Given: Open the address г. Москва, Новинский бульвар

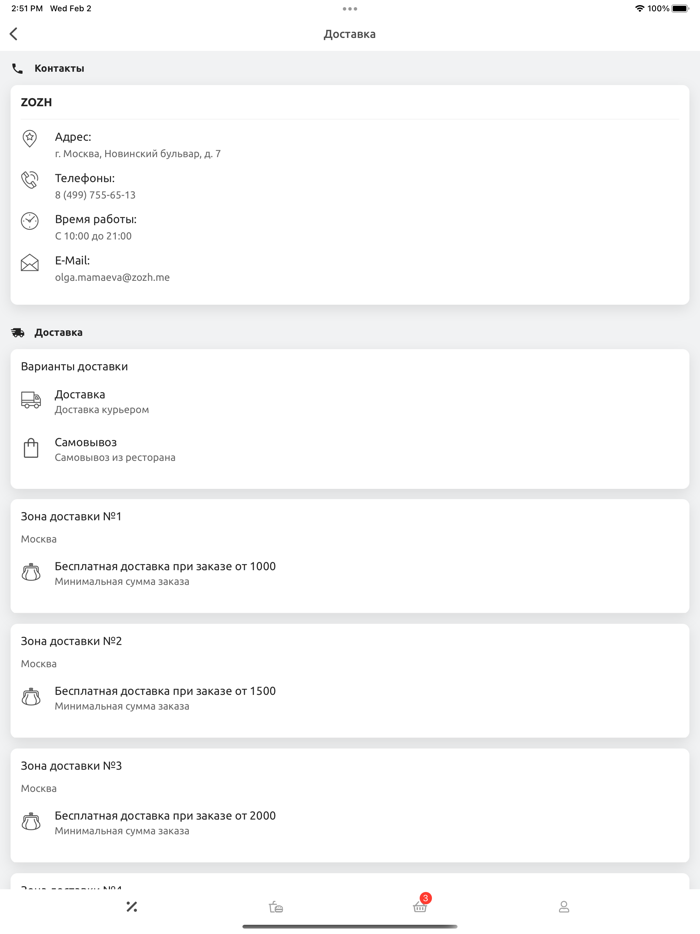Looking at the screenshot, I should point(138,154).
